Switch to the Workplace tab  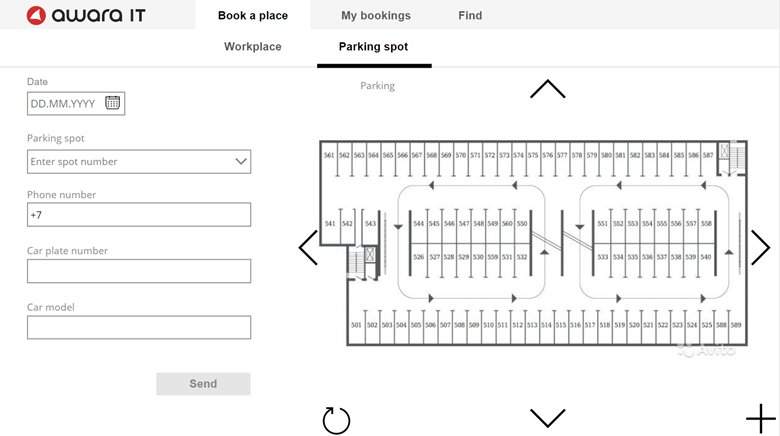pyautogui.click(x=253, y=46)
